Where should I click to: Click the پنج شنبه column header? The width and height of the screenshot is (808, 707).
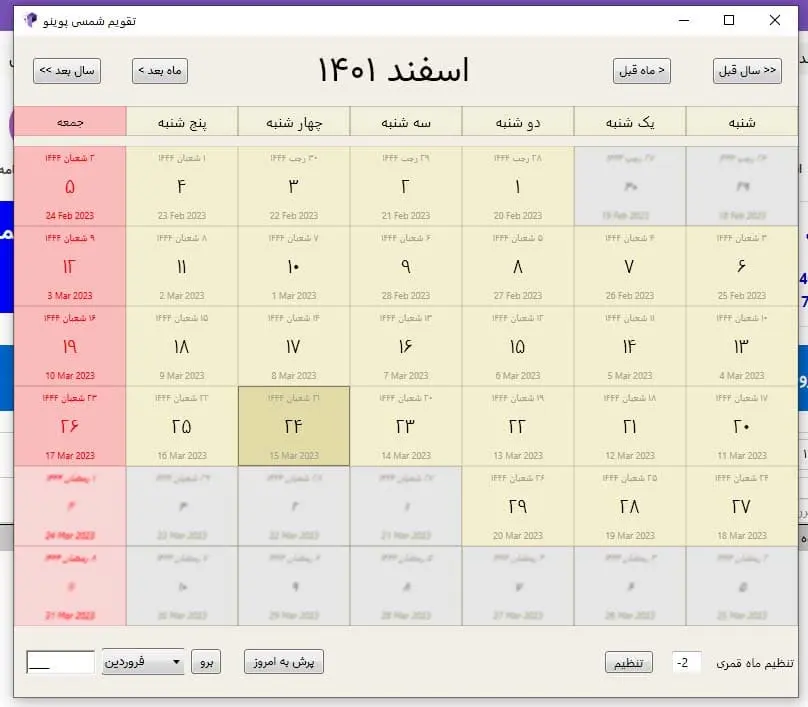click(x=182, y=122)
